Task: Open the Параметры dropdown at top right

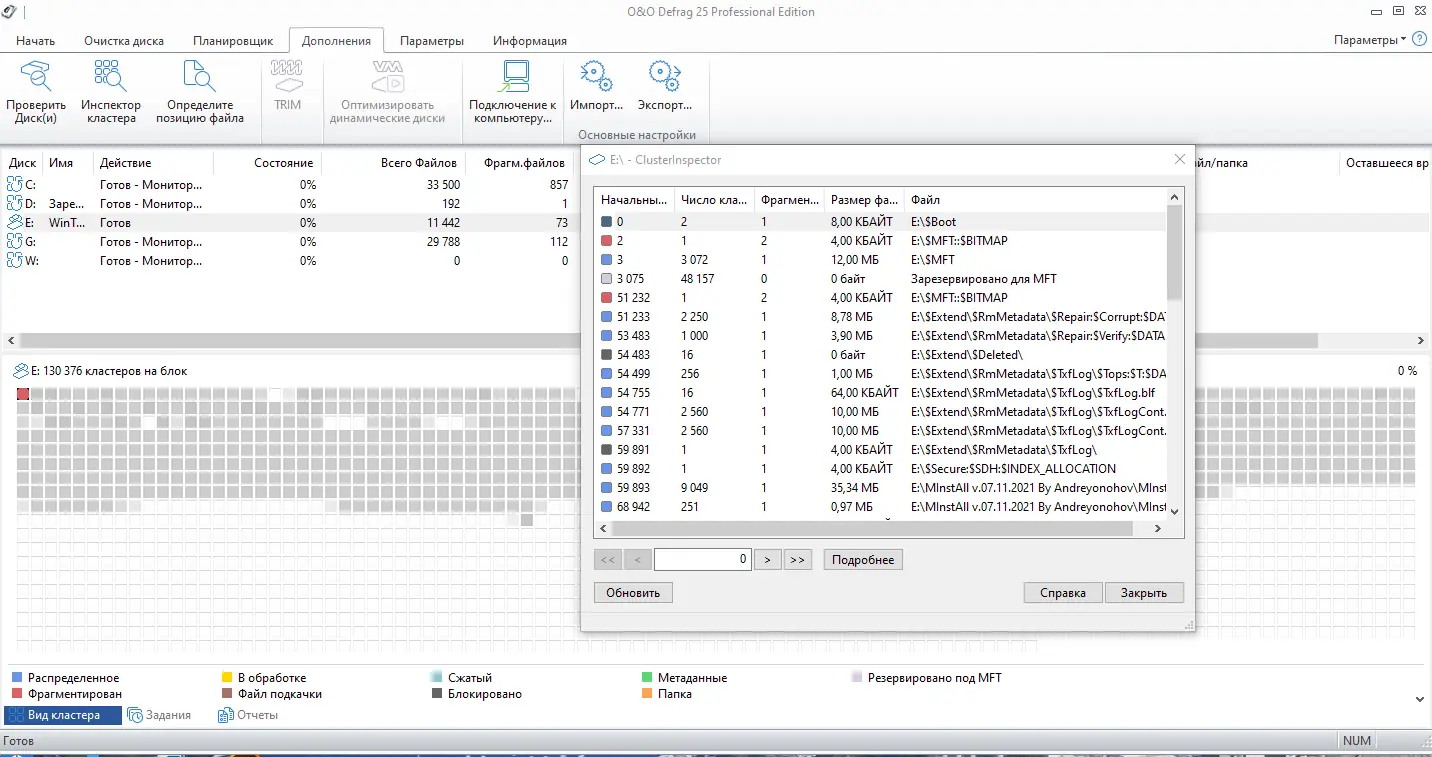Action: [1370, 40]
